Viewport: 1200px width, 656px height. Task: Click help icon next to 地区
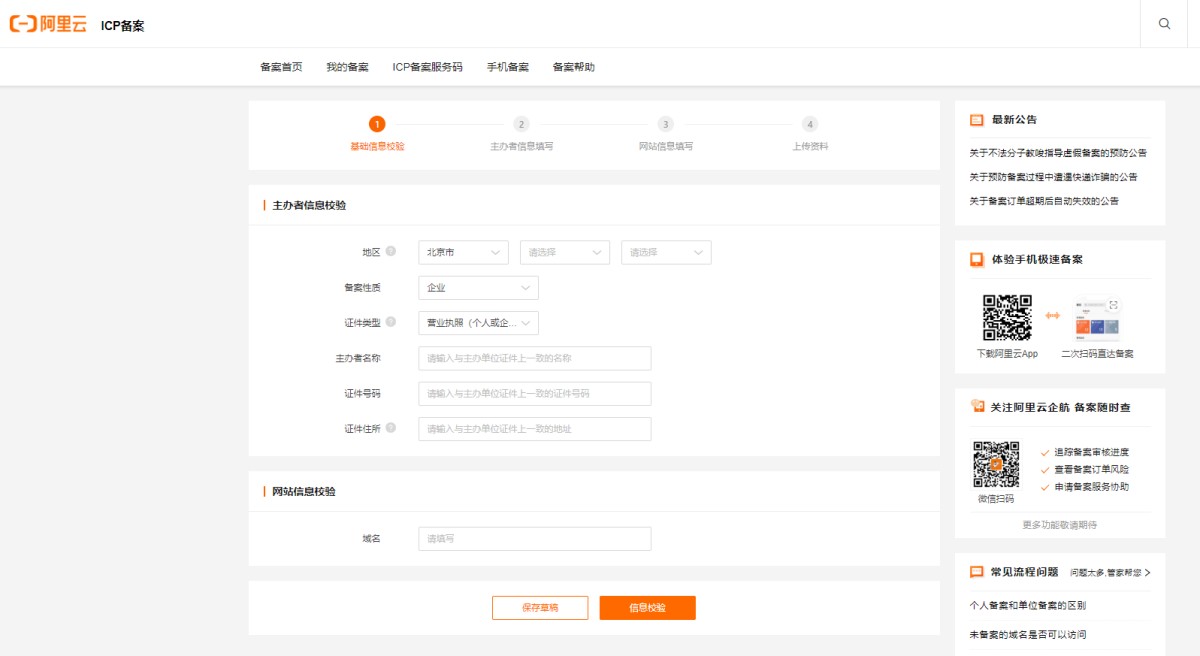click(x=391, y=252)
